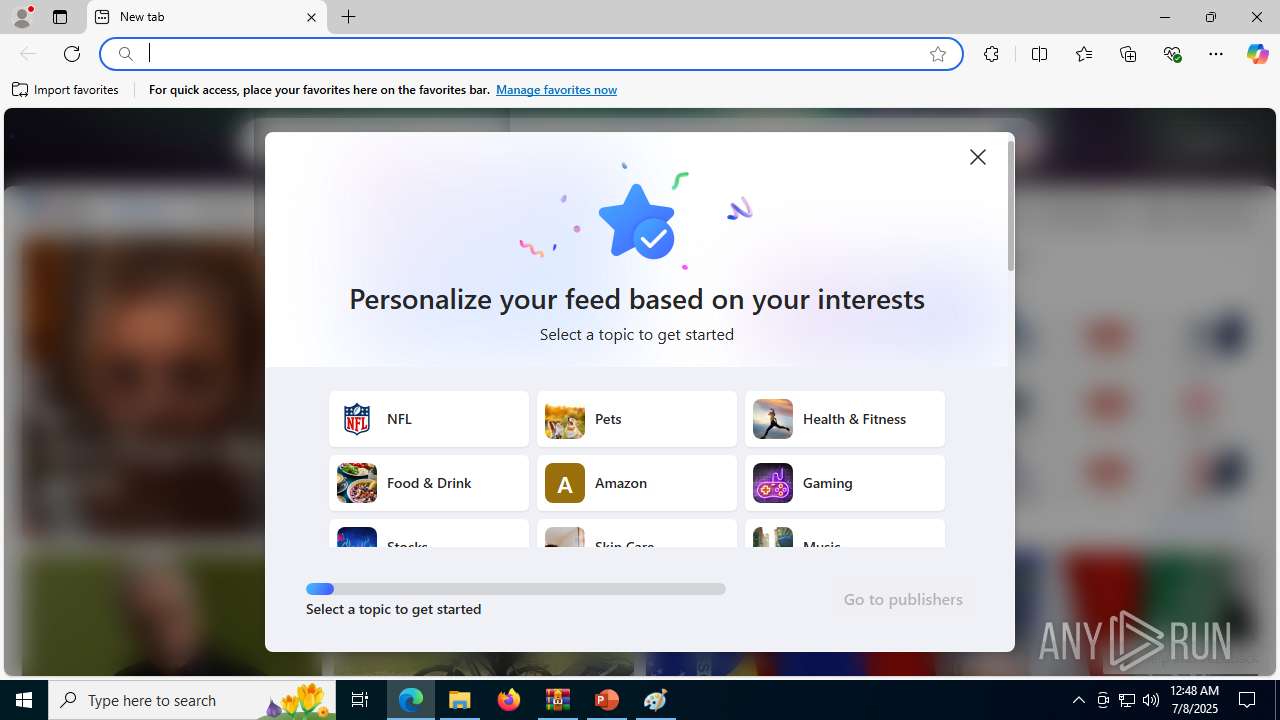Open the Extensions icon
The width and height of the screenshot is (1280, 720).
click(991, 54)
